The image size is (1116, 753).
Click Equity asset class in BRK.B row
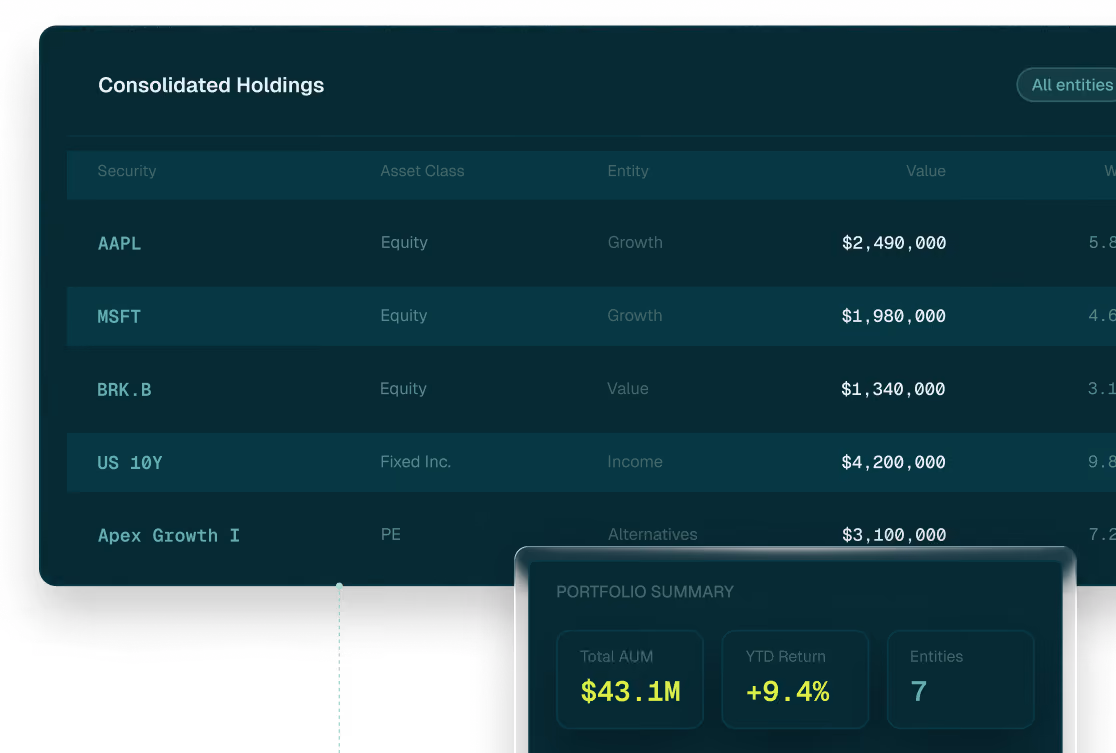tap(404, 389)
